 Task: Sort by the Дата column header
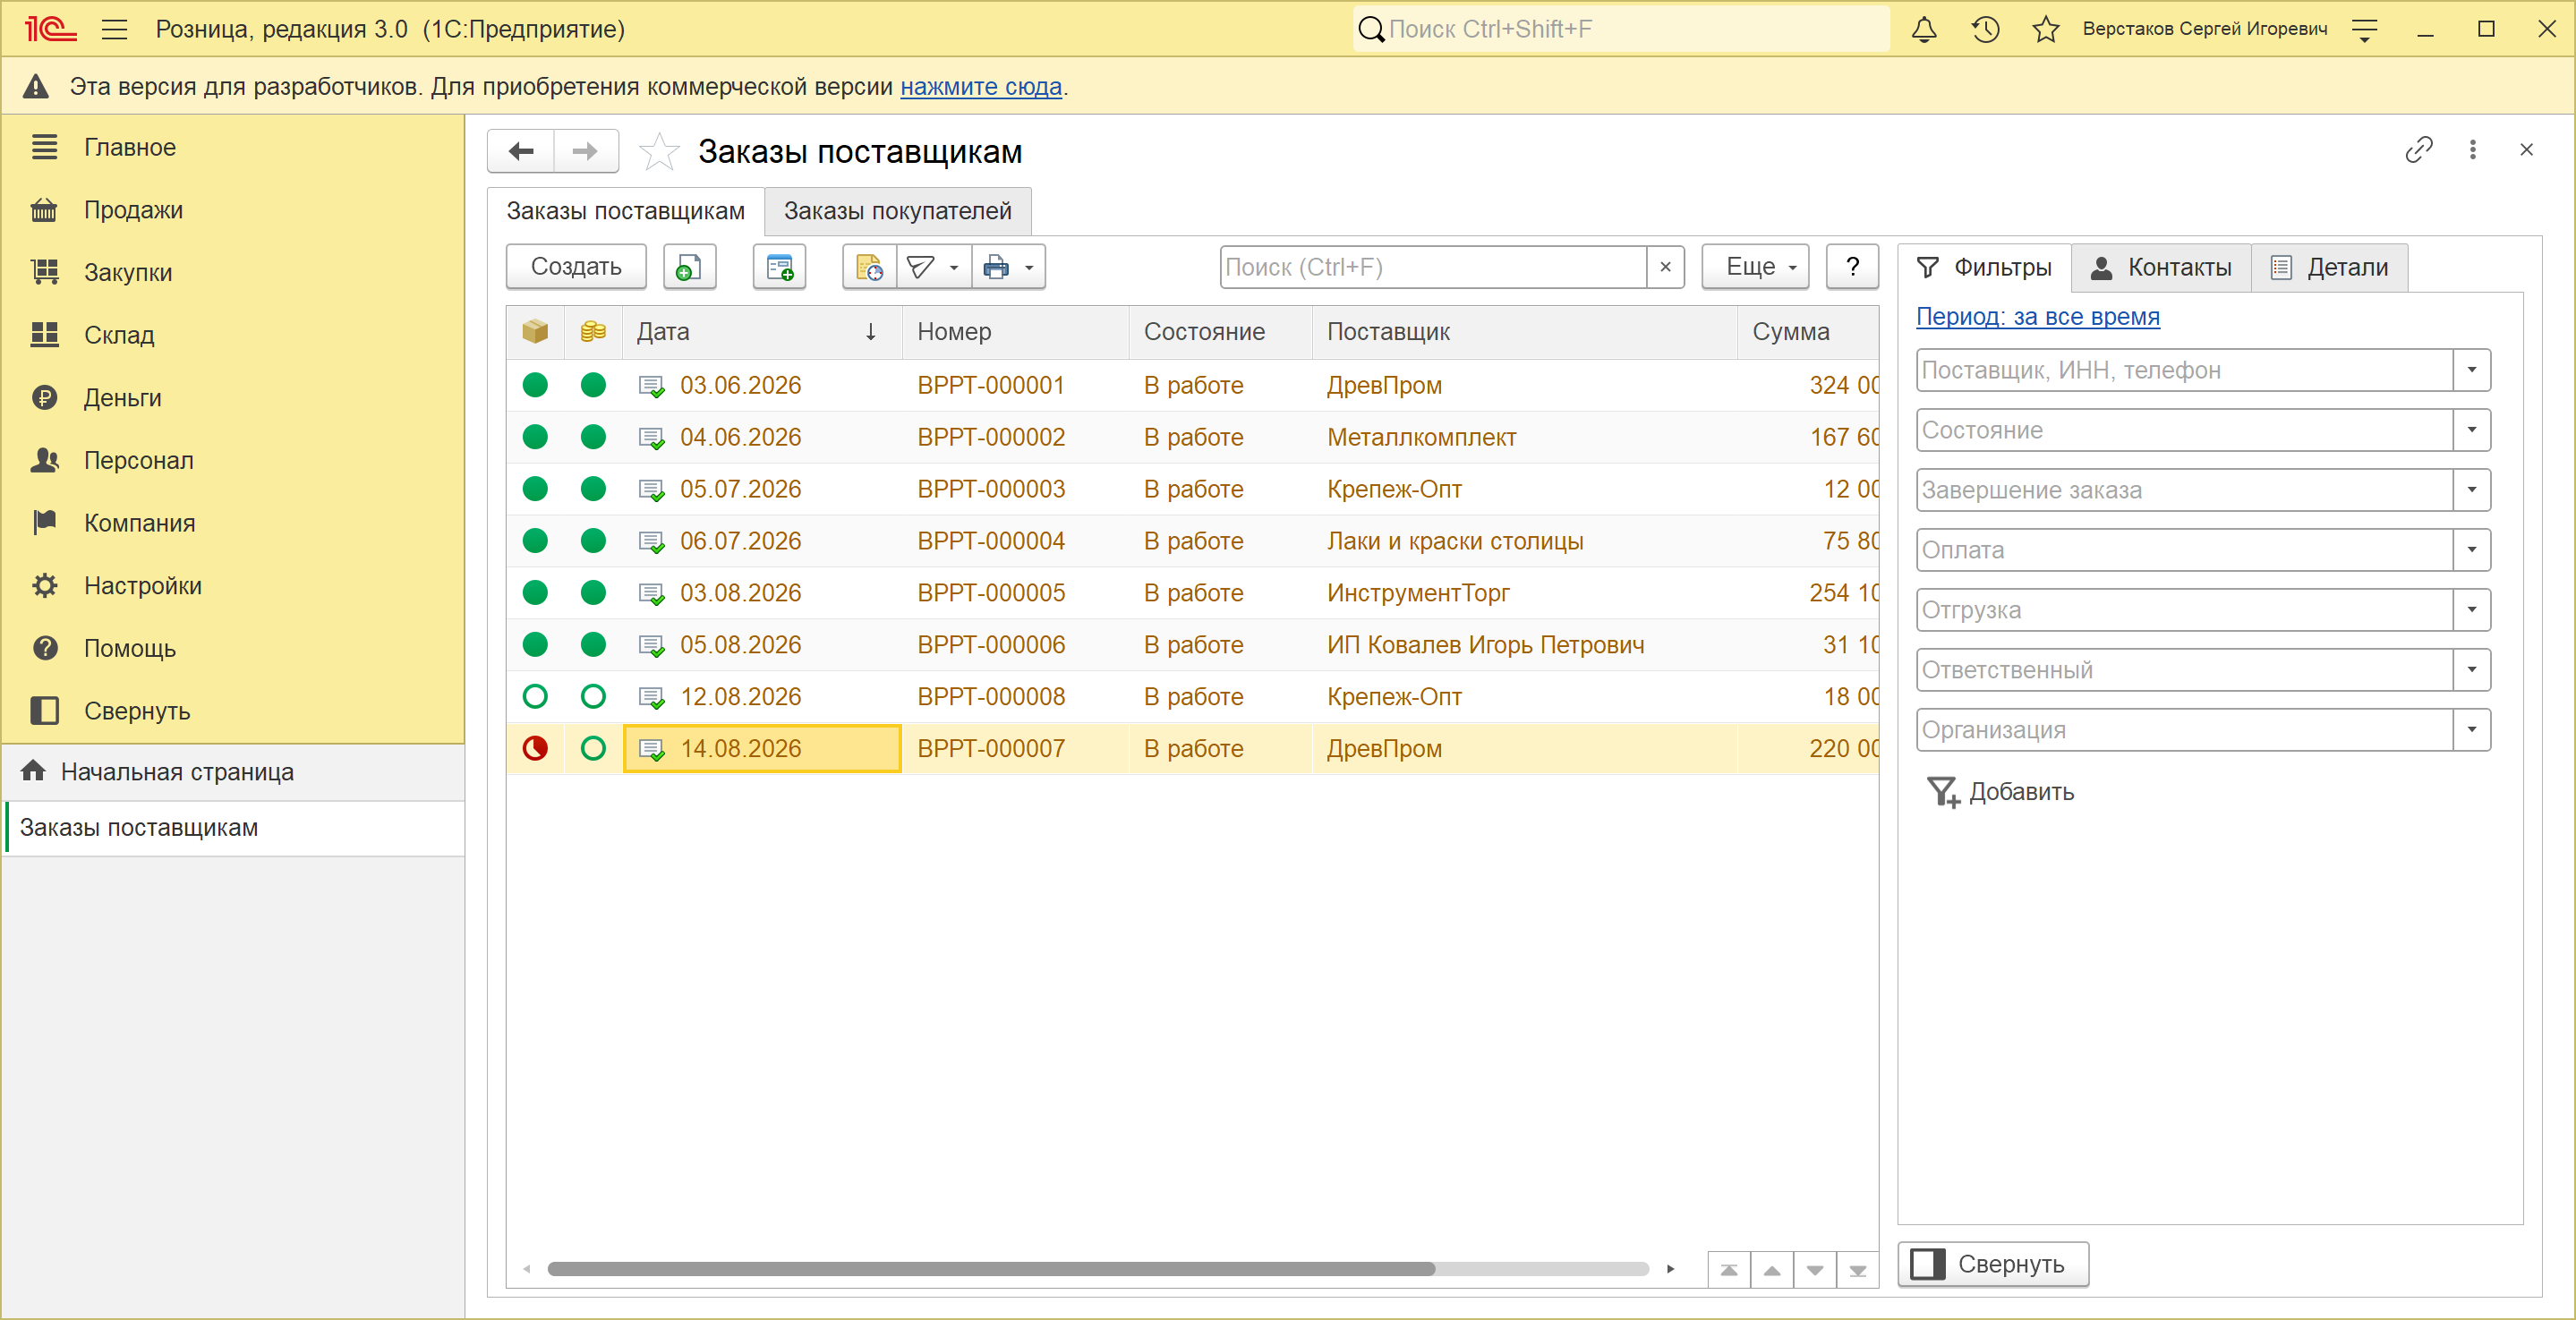pyautogui.click(x=762, y=332)
